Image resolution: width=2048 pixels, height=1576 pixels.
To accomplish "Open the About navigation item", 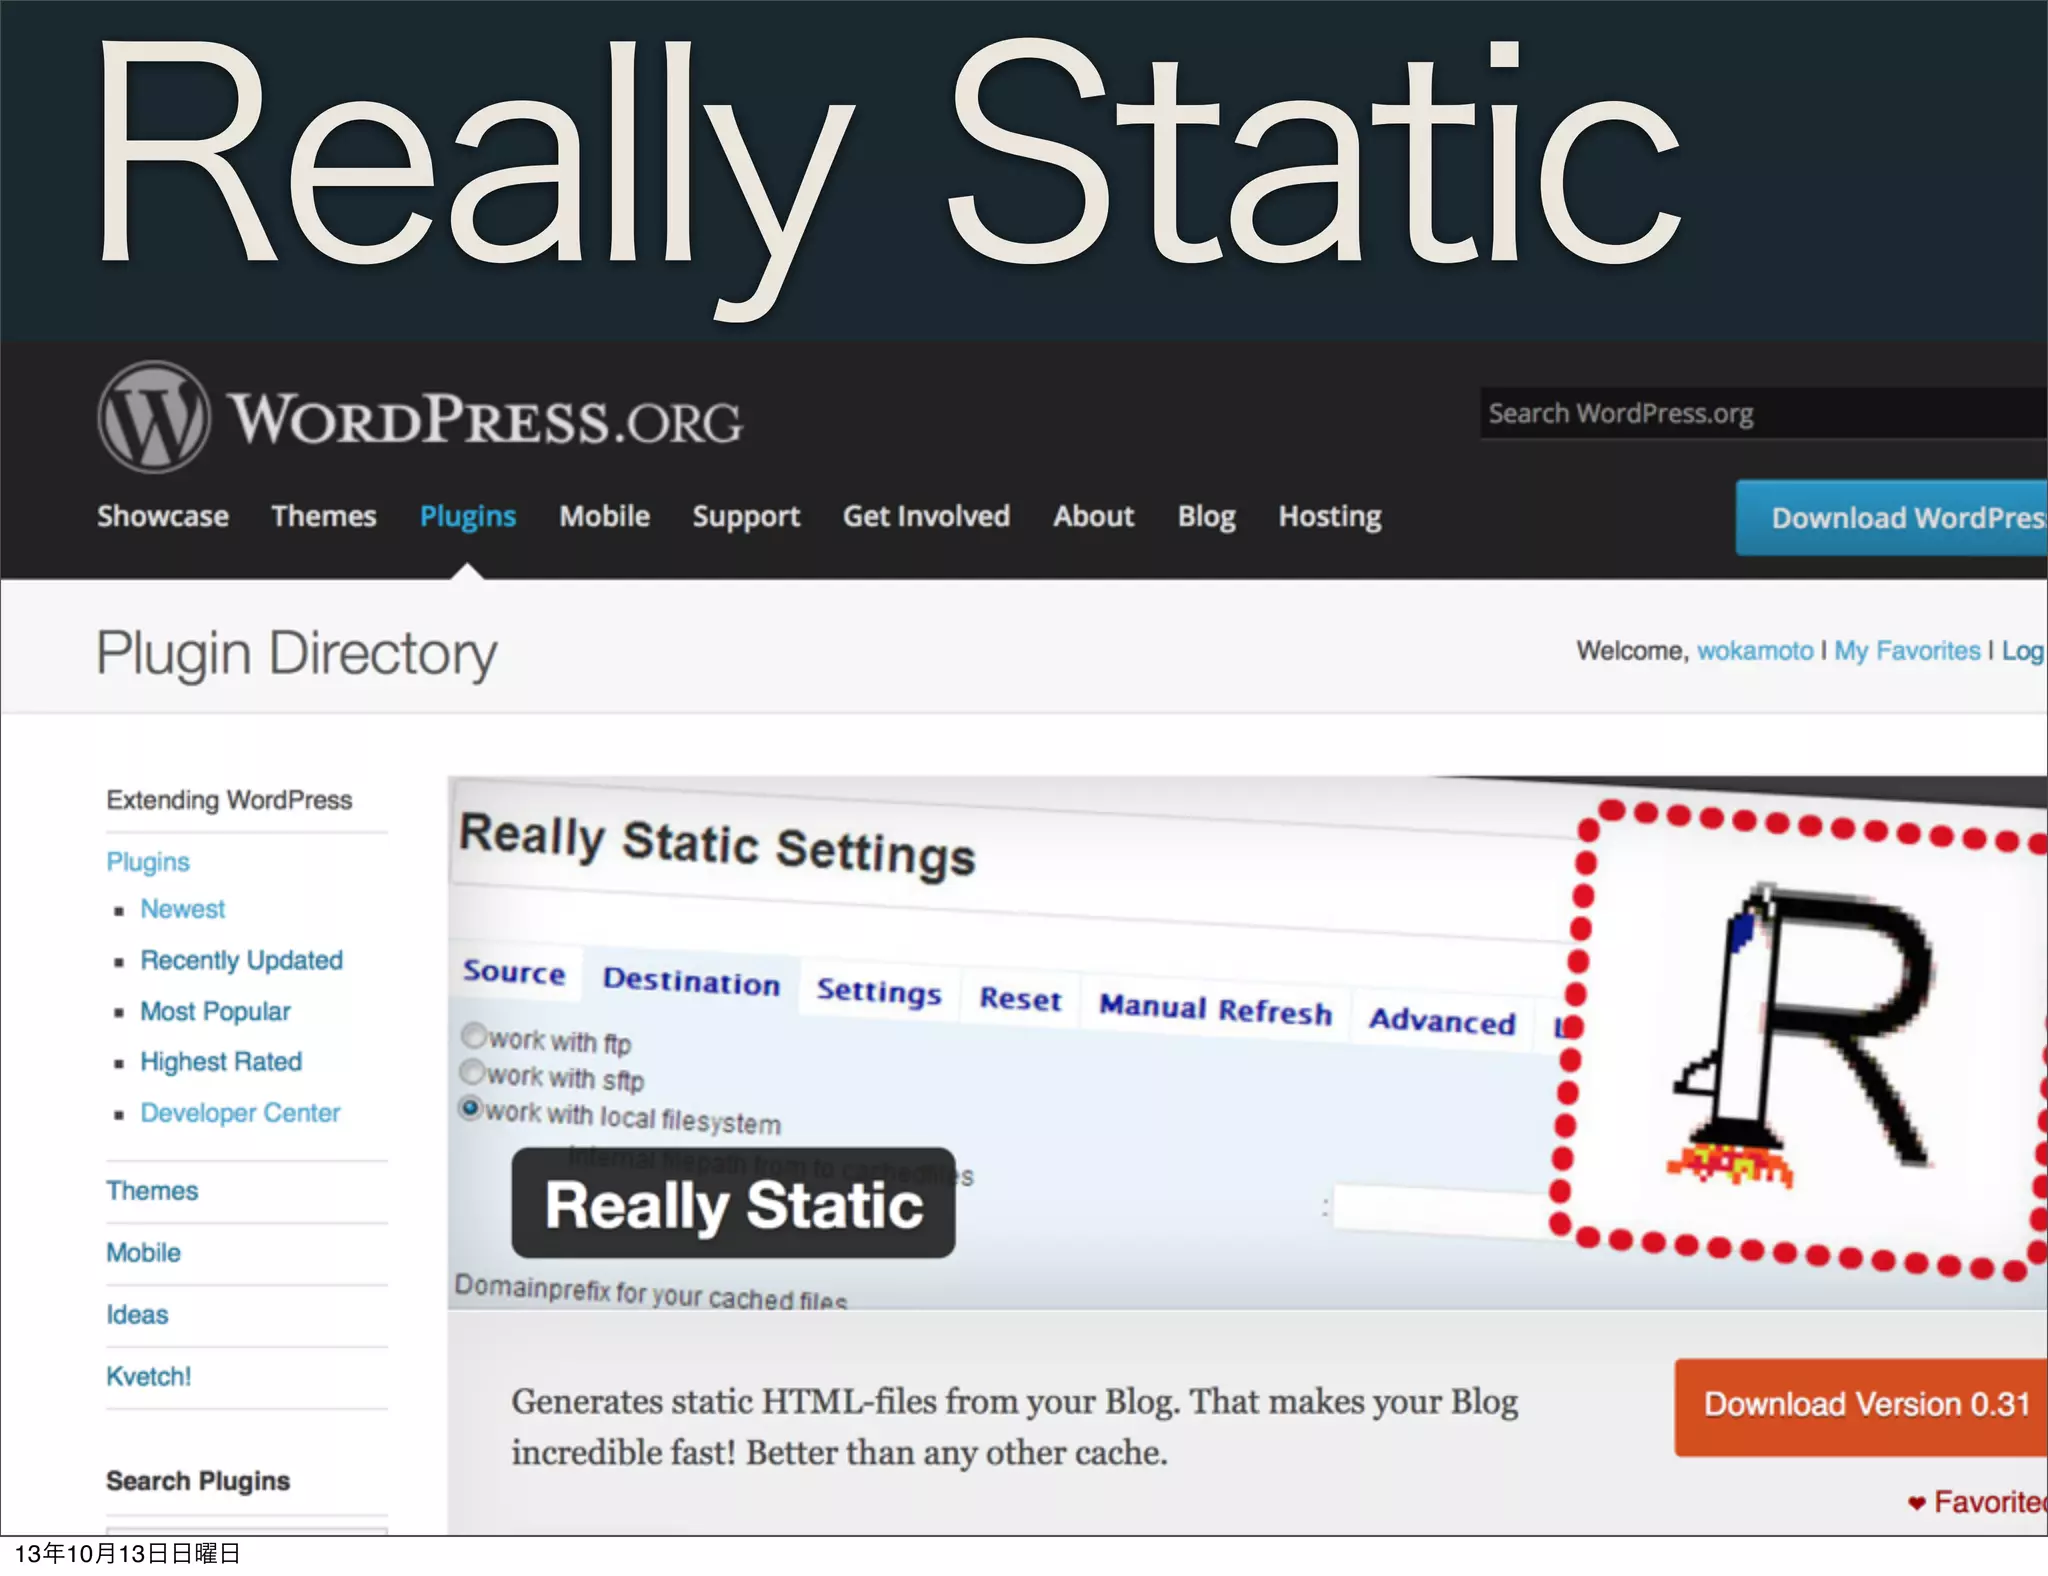I will (1094, 516).
